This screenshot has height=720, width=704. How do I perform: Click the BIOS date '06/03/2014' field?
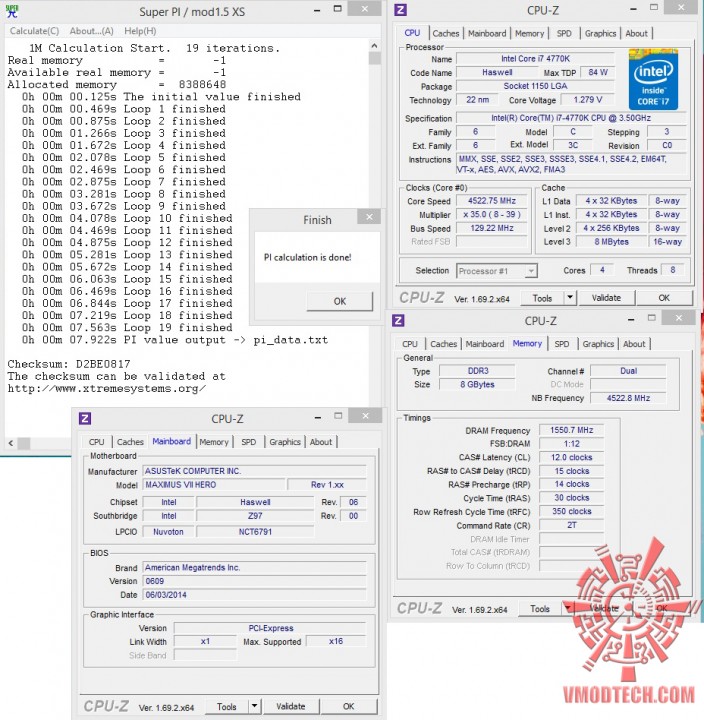point(255,595)
